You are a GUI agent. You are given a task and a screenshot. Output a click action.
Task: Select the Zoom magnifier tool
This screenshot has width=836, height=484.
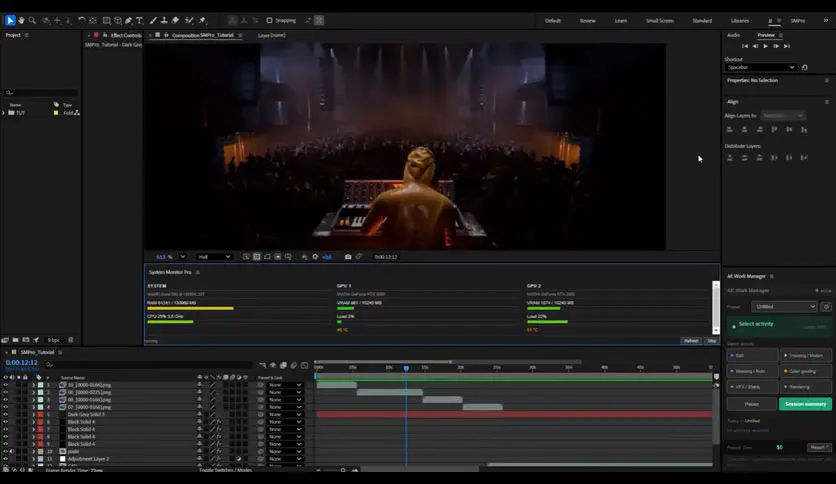coord(33,20)
